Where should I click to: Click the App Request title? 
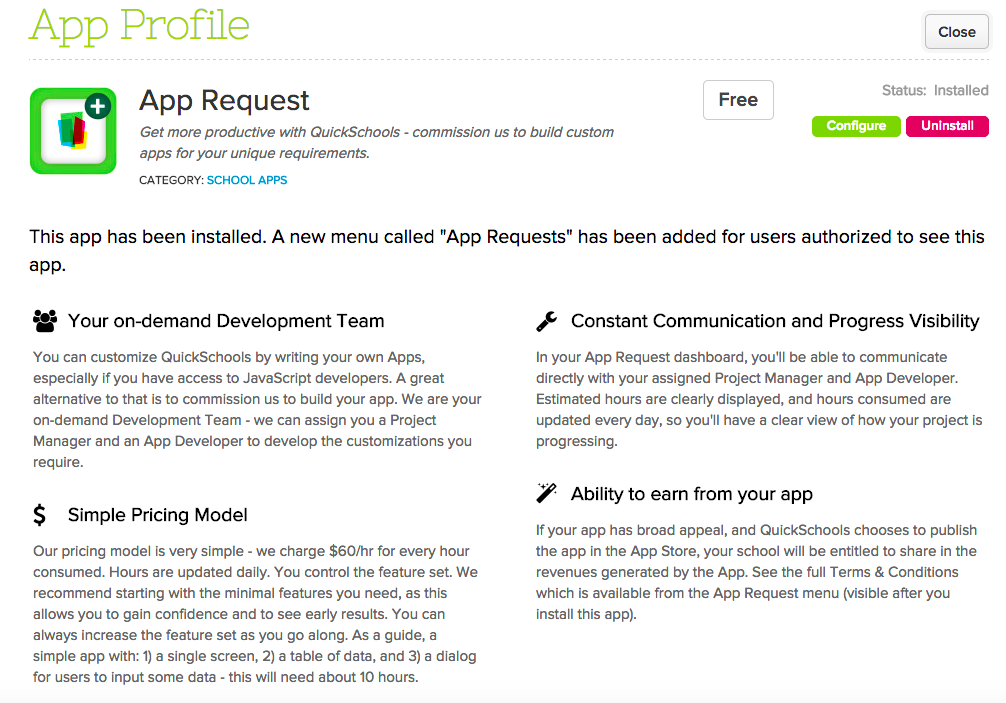pyautogui.click(x=225, y=100)
